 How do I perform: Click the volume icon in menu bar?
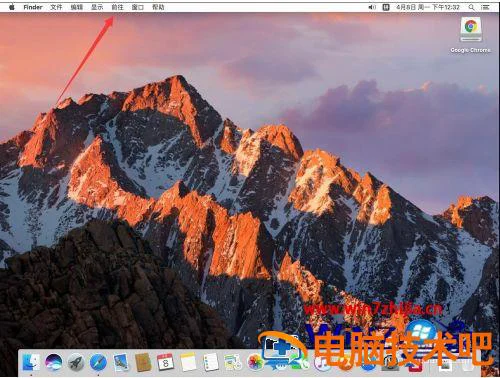coord(372,7)
